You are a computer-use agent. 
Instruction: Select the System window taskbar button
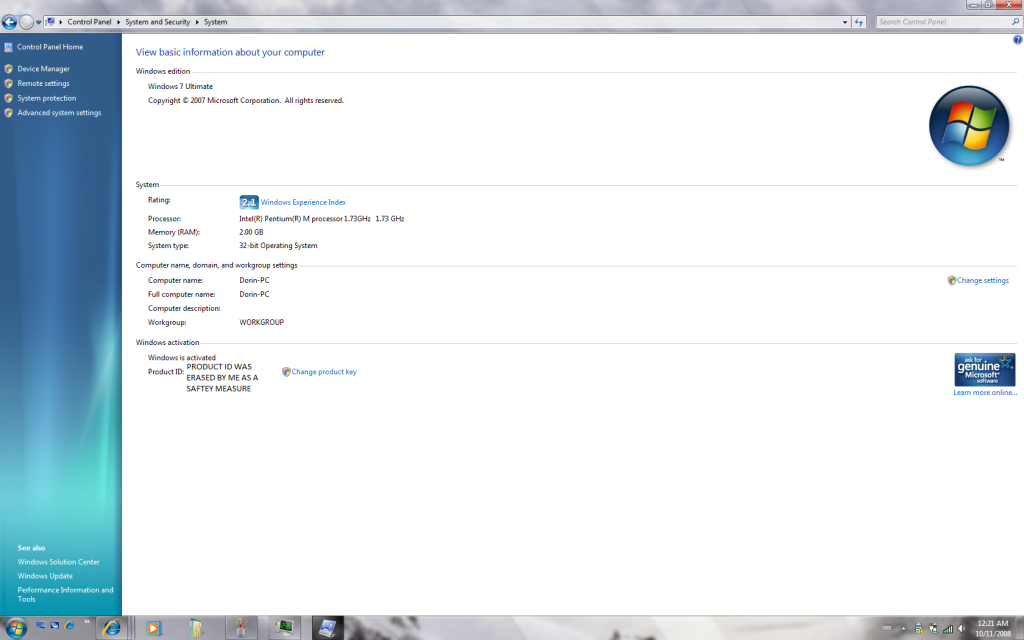[327, 628]
